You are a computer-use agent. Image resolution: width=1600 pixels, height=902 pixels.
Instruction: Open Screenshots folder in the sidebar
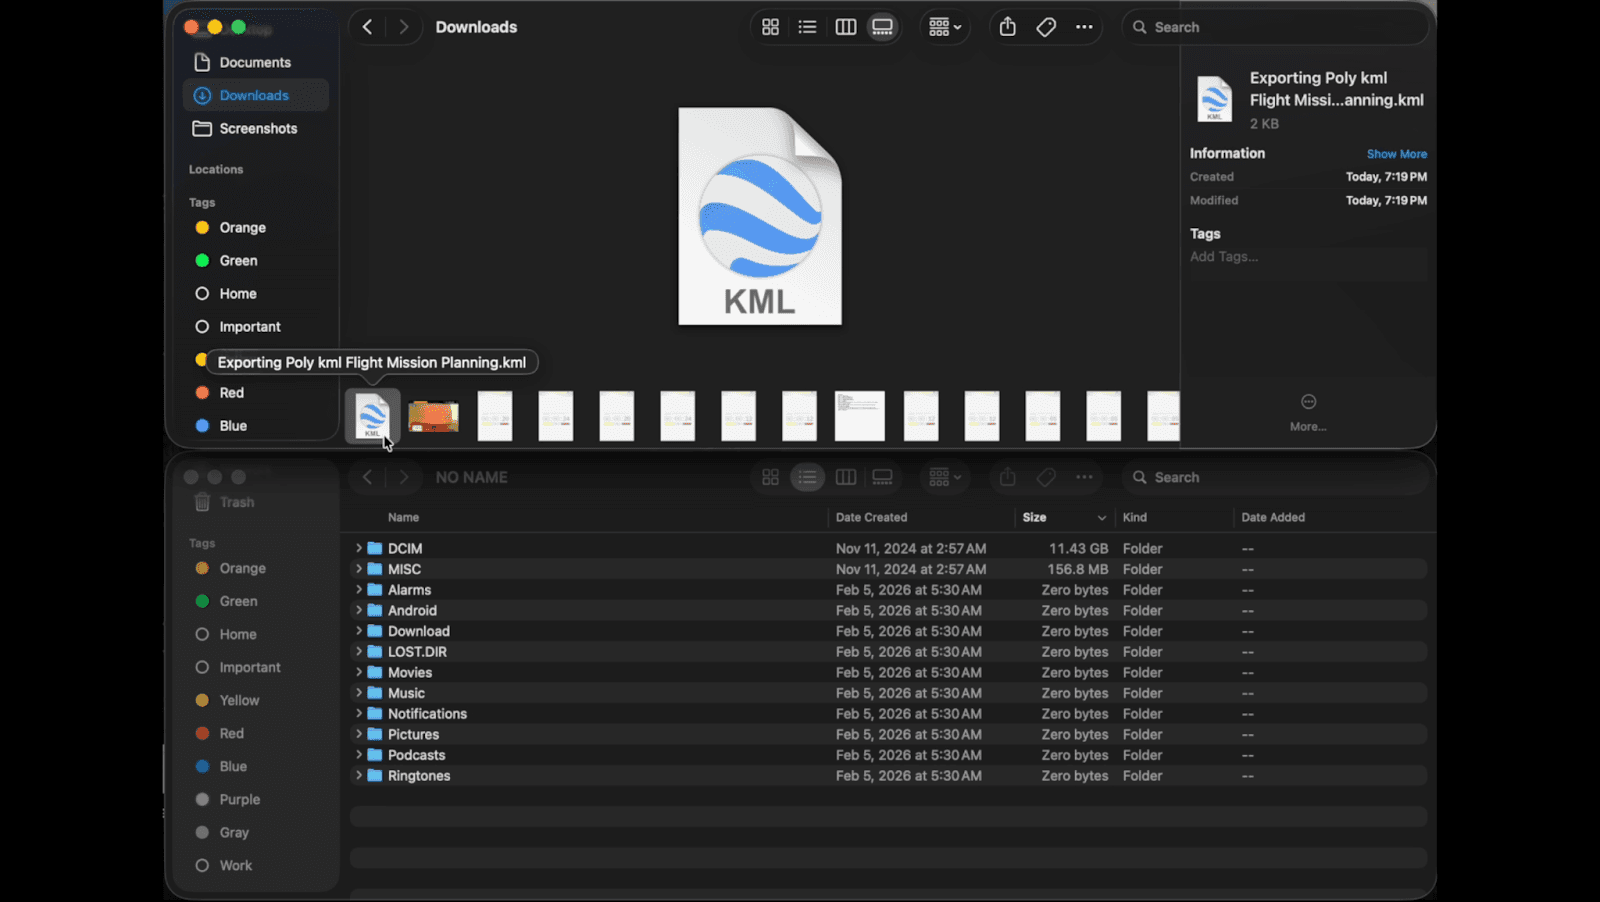[x=255, y=128]
